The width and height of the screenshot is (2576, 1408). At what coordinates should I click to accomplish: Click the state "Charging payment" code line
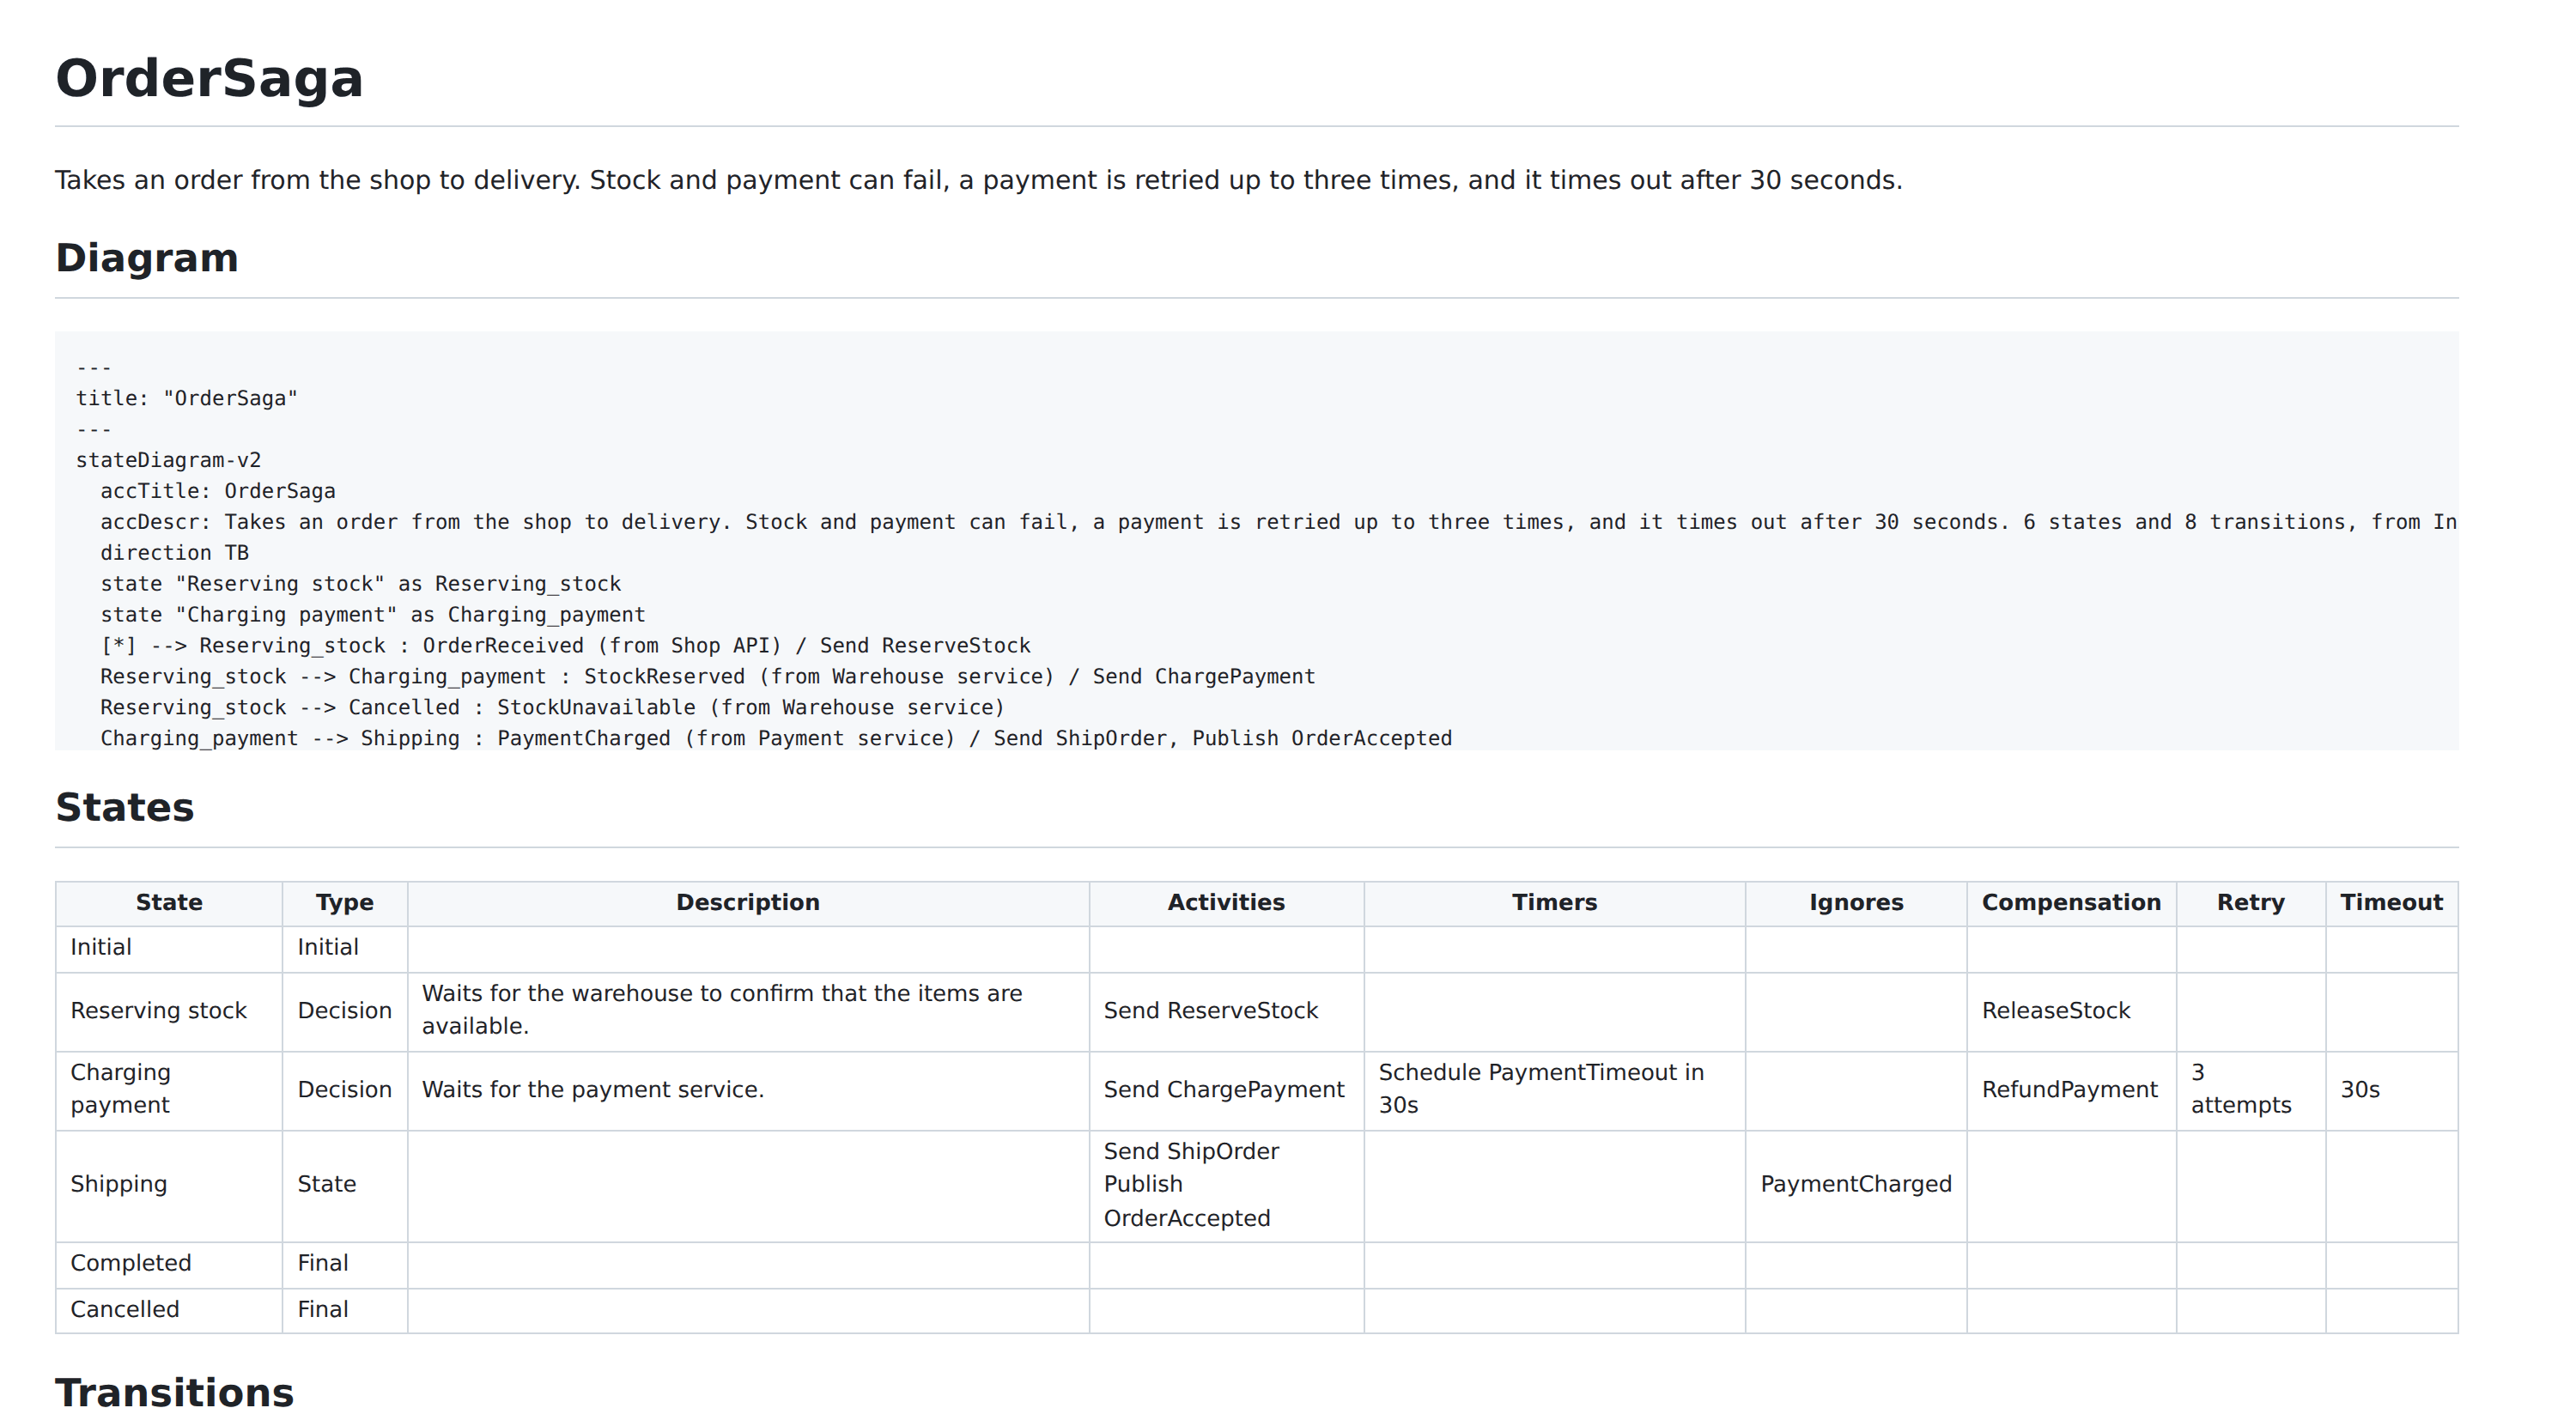point(373,615)
